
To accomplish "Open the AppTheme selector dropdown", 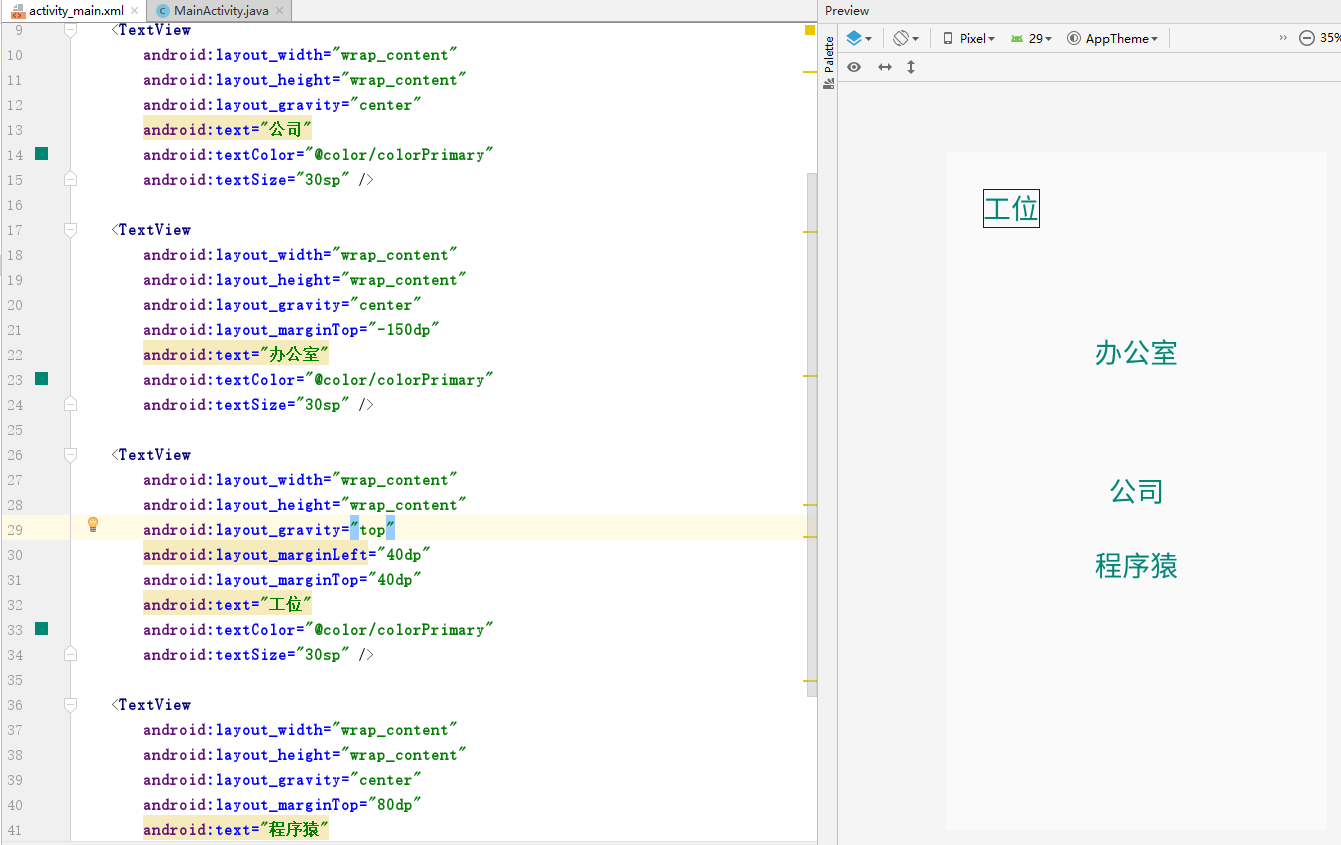I will [1113, 38].
